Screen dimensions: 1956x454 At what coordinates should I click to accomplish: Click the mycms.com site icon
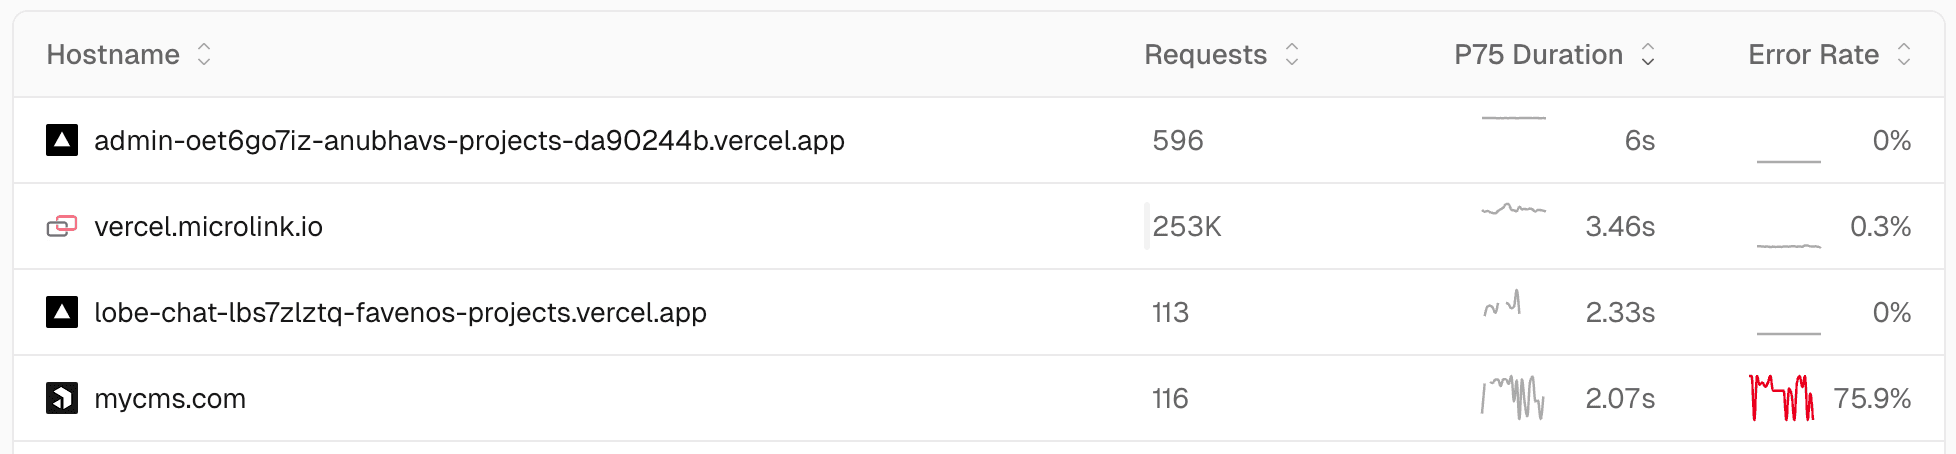(62, 398)
